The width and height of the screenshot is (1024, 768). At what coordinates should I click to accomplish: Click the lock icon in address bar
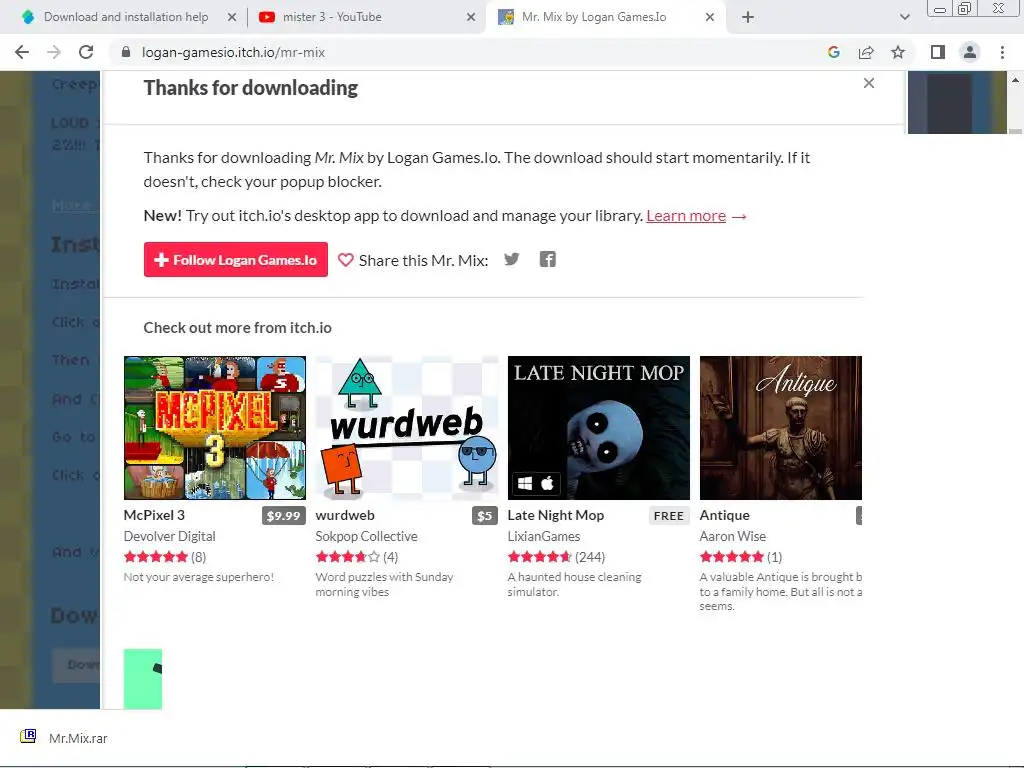coord(126,52)
